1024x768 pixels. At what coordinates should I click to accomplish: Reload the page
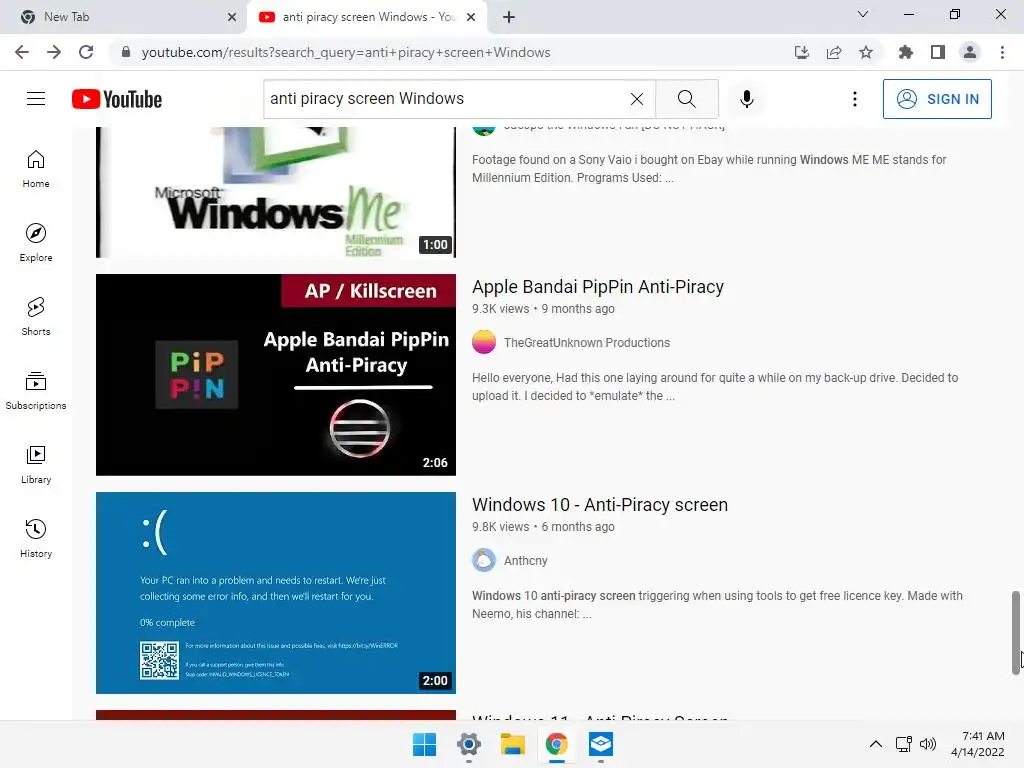point(86,52)
